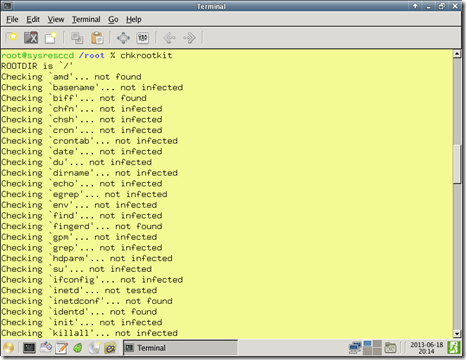466x360 pixels.
Task: Click the "ROOTDIR is `/'" line
Action: tap(37, 66)
